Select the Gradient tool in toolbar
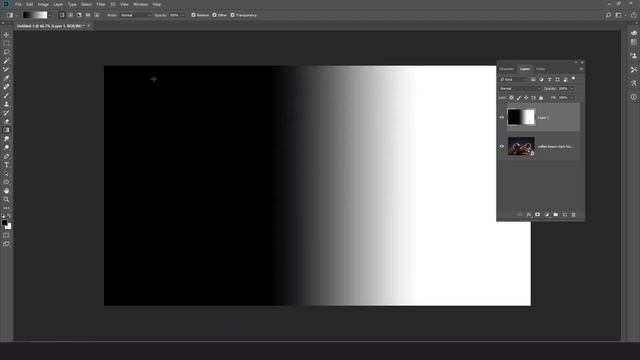The width and height of the screenshot is (640, 360). coord(6,130)
